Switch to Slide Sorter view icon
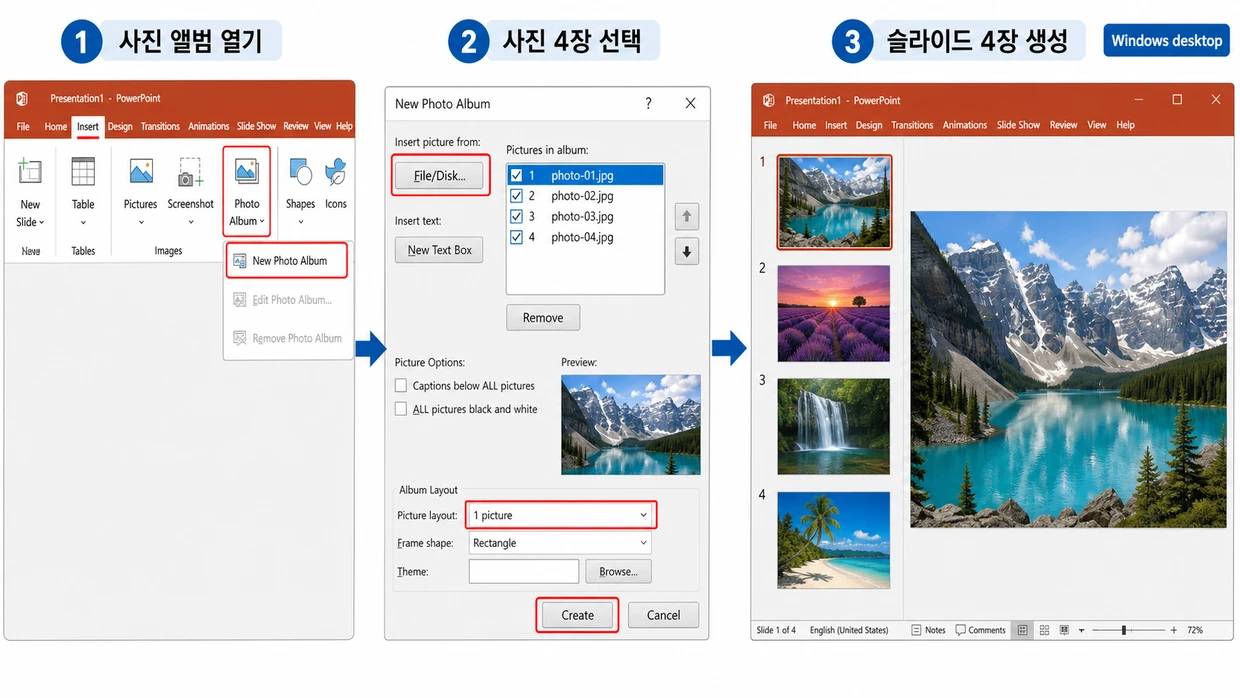1240x698 pixels. tap(1044, 630)
